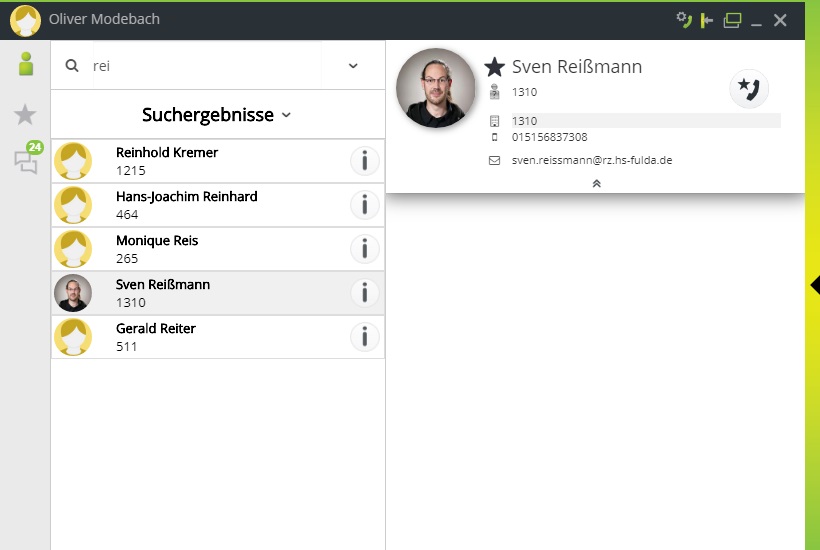Open the call settings gear-phone icon
This screenshot has width=820, height=550.
684,20
